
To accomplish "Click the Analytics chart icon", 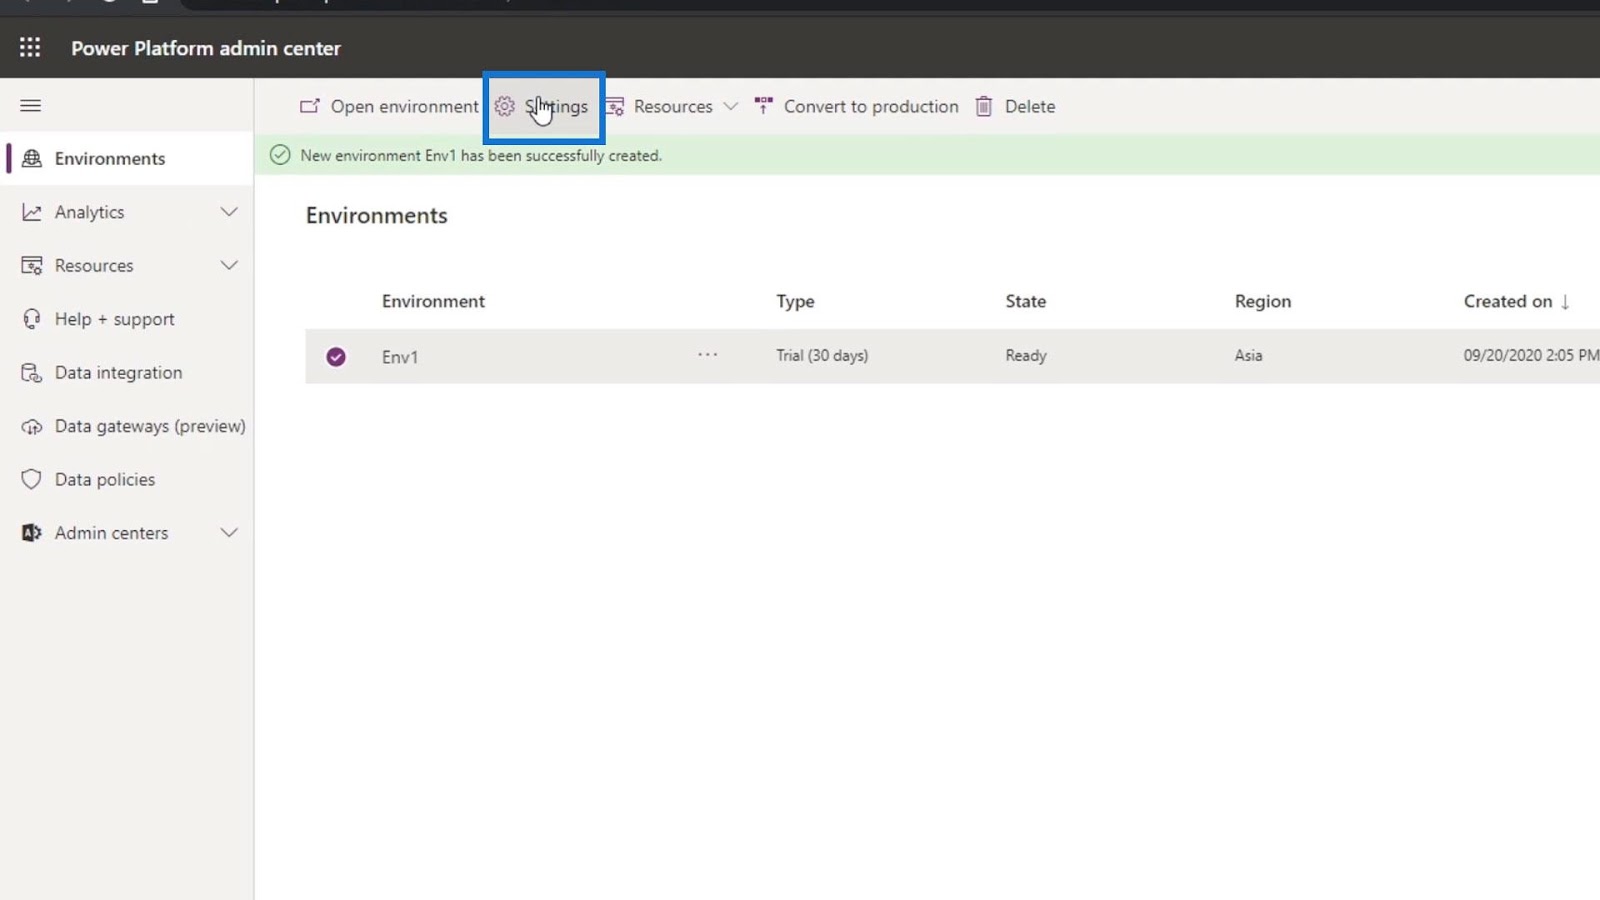I will coord(32,212).
